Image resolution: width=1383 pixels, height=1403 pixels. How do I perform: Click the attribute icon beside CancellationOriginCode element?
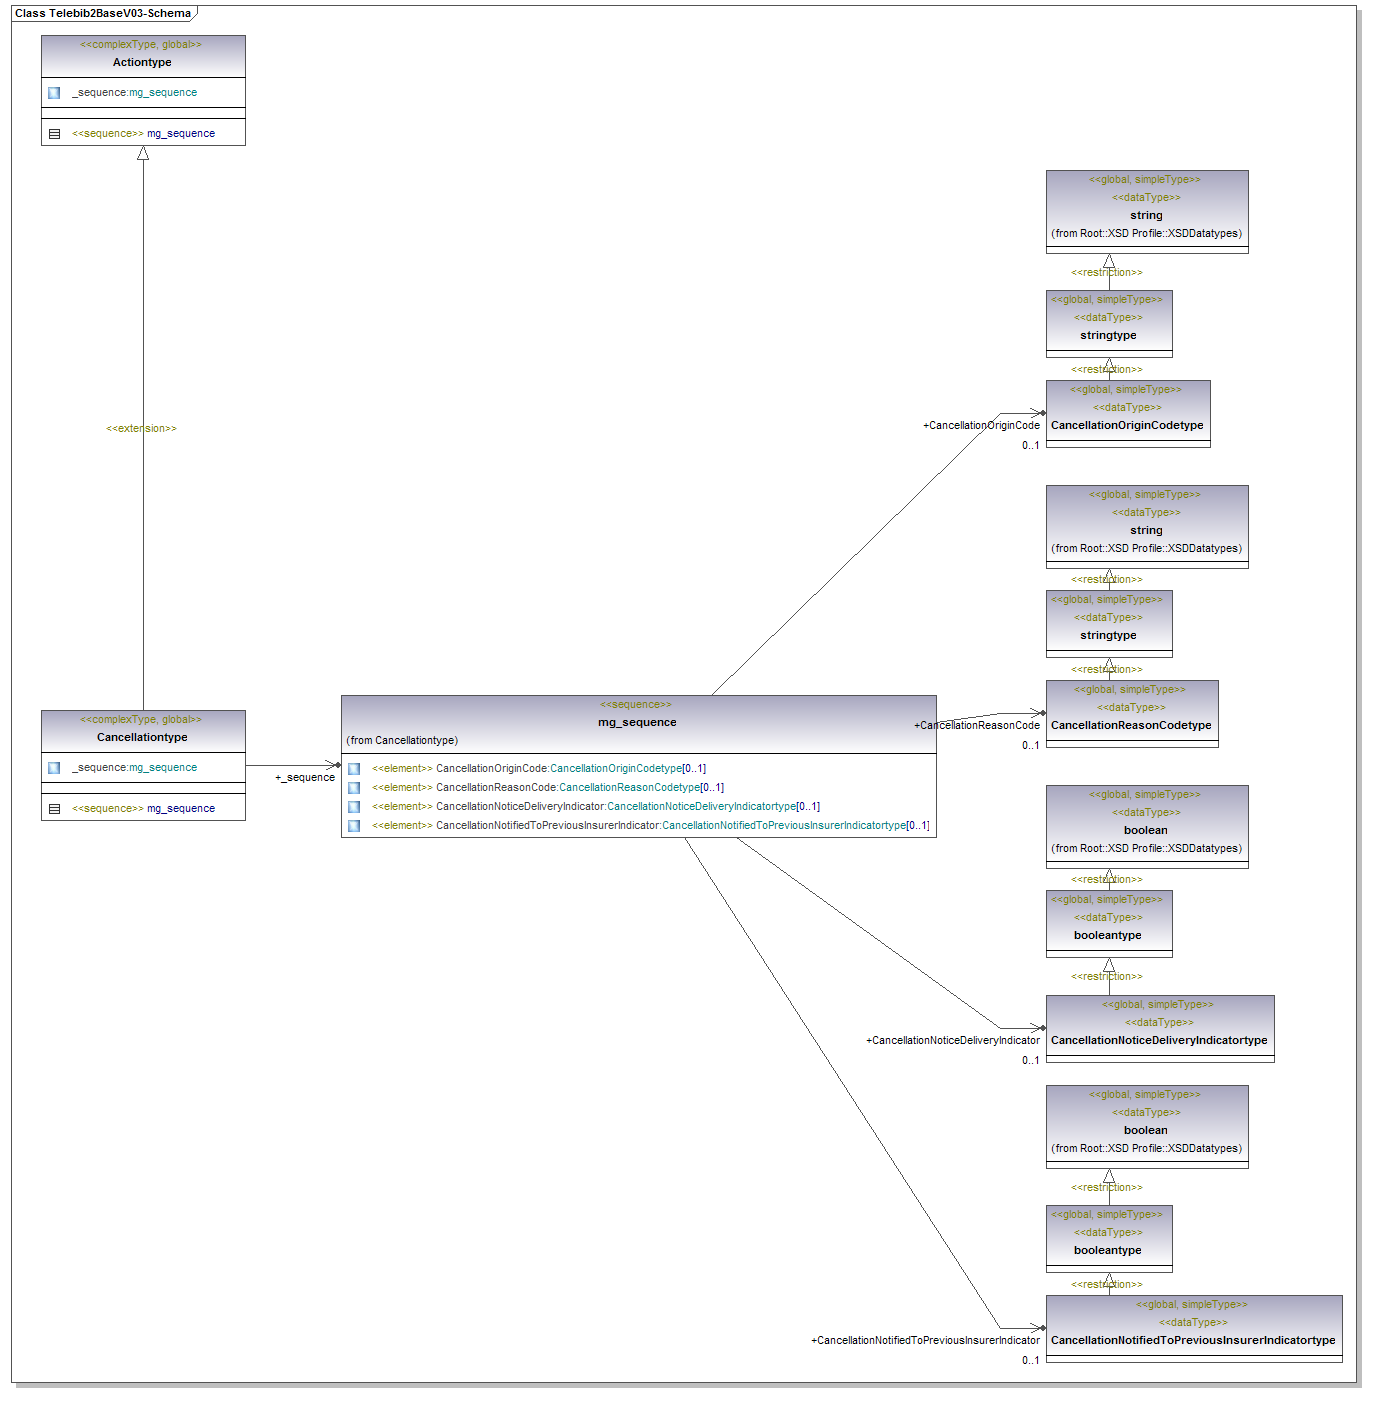click(354, 769)
